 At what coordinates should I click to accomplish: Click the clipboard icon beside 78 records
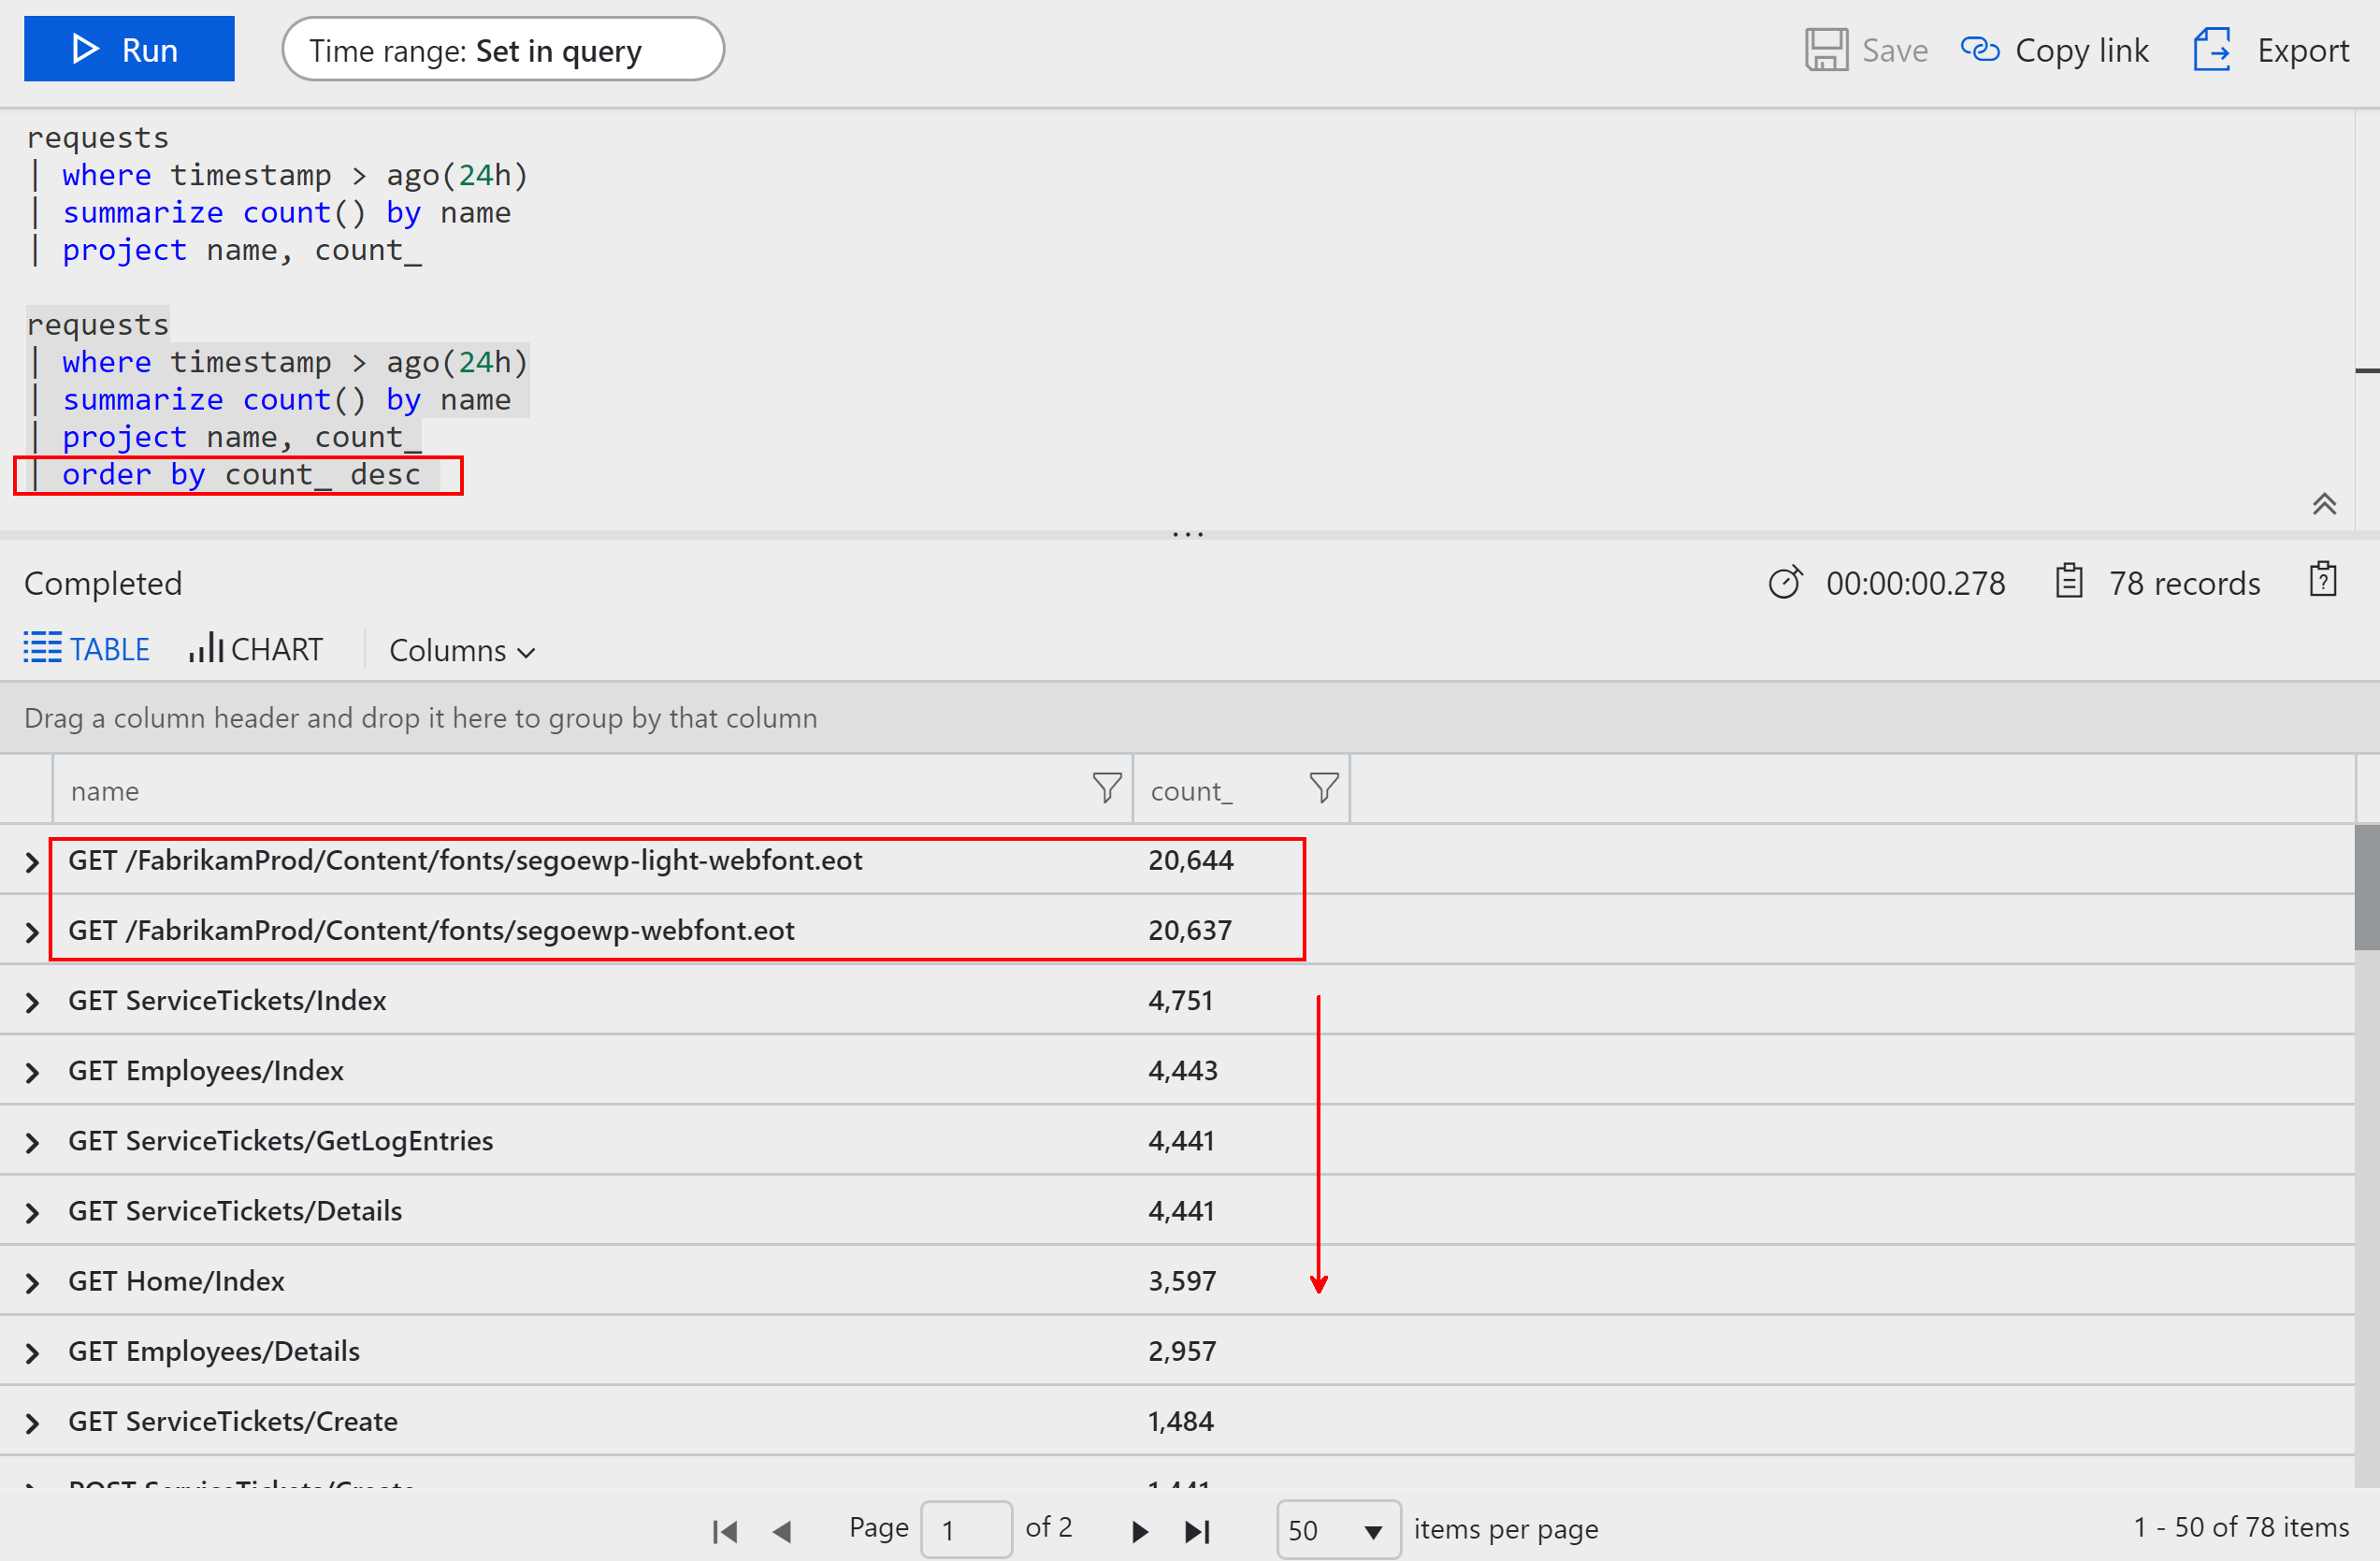point(2069,580)
